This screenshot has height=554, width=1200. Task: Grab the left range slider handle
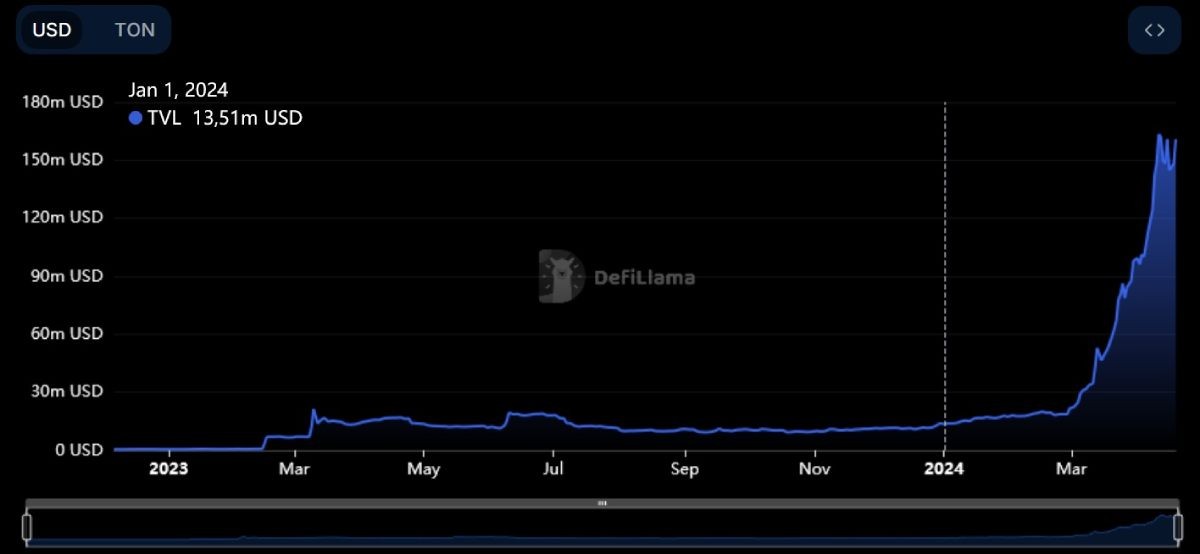coord(28,527)
